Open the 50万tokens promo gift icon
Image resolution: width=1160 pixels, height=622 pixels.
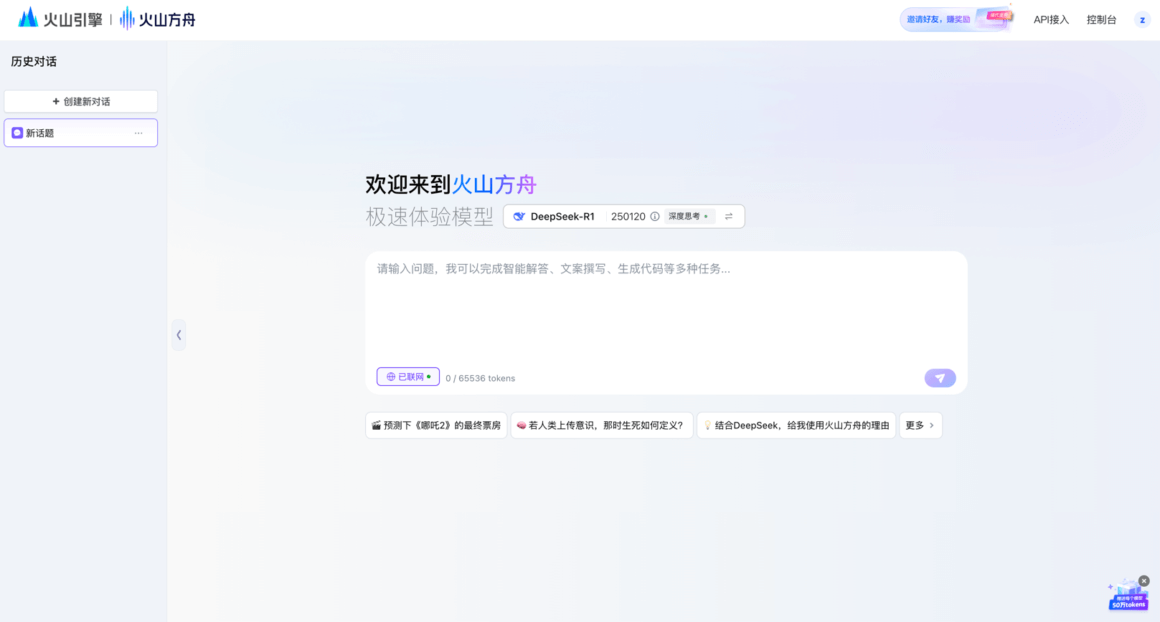(x=1128, y=597)
